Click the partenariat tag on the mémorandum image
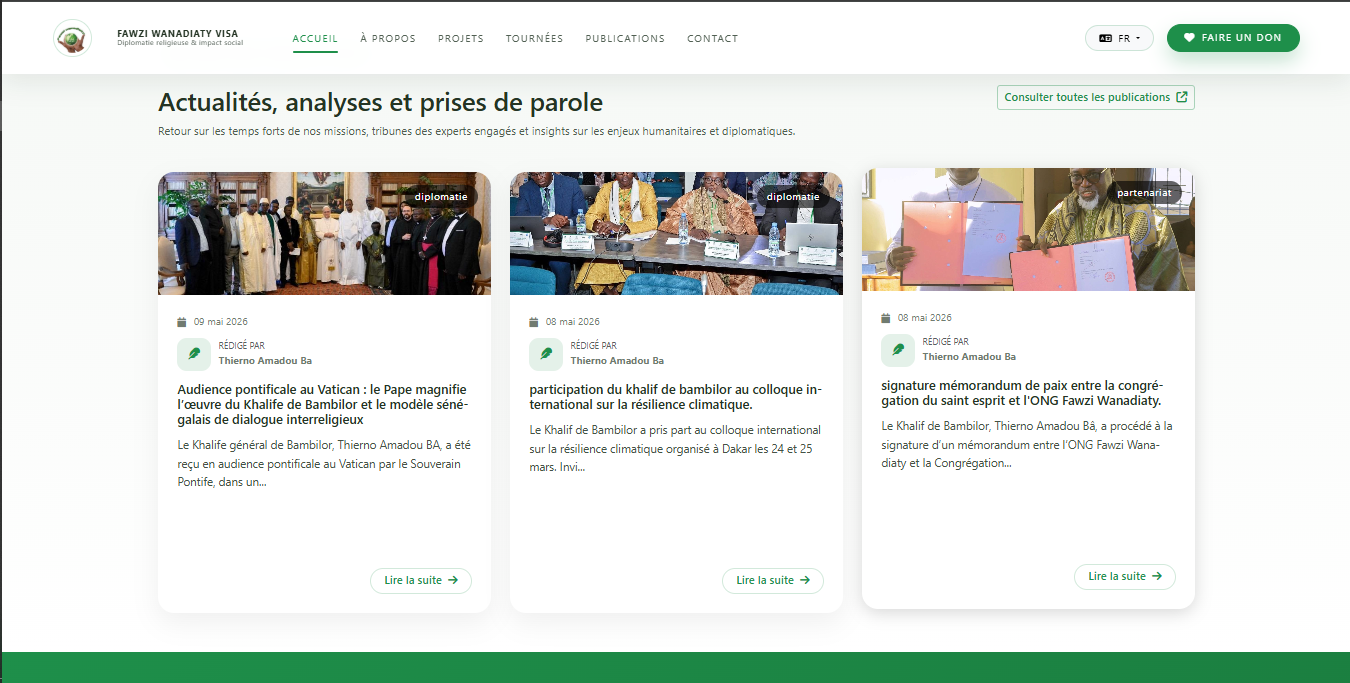The image size is (1350, 683). [1144, 193]
